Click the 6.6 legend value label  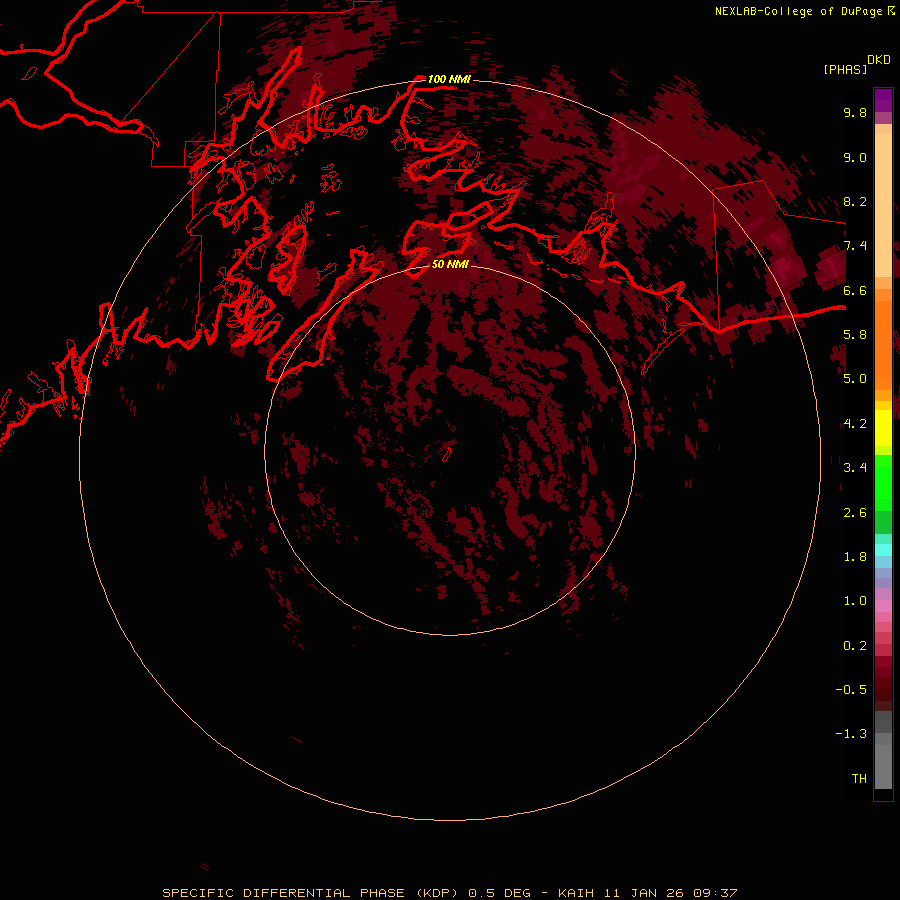[x=855, y=290]
